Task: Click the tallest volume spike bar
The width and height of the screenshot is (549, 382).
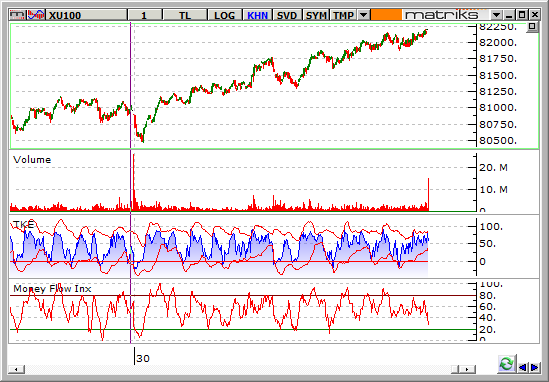Action: click(134, 182)
